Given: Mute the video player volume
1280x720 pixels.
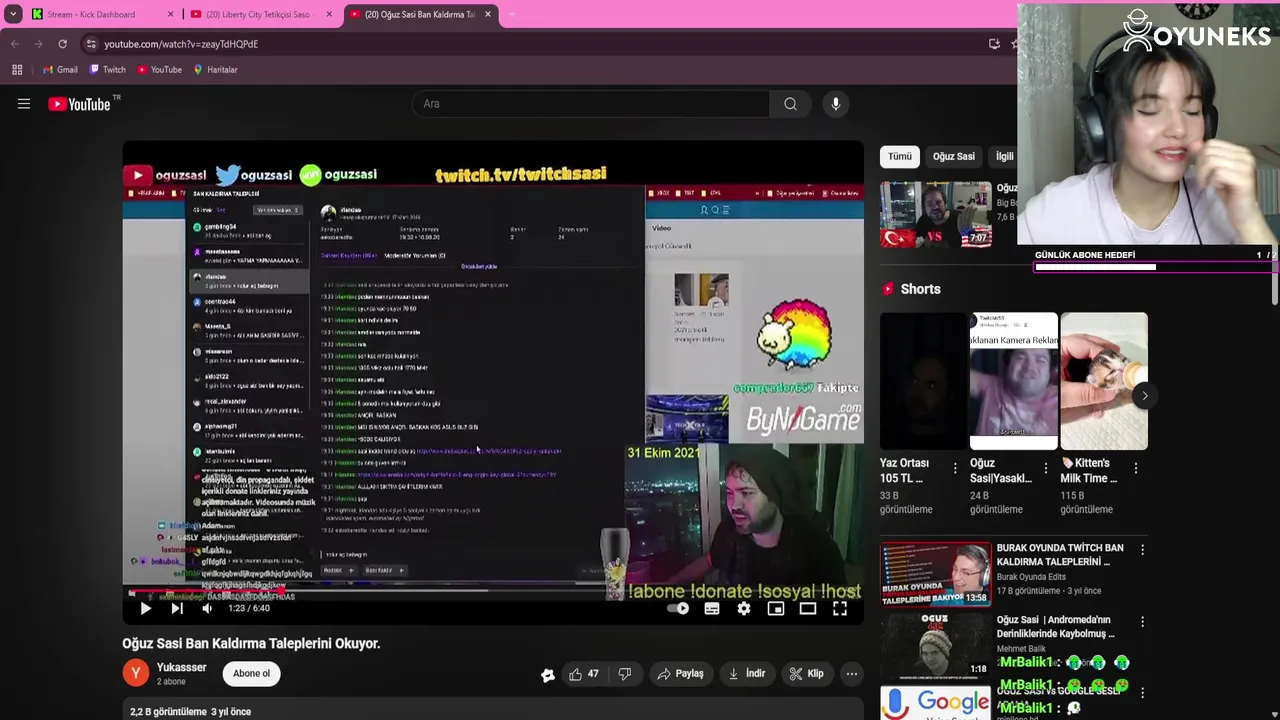Looking at the screenshot, I should tap(207, 608).
